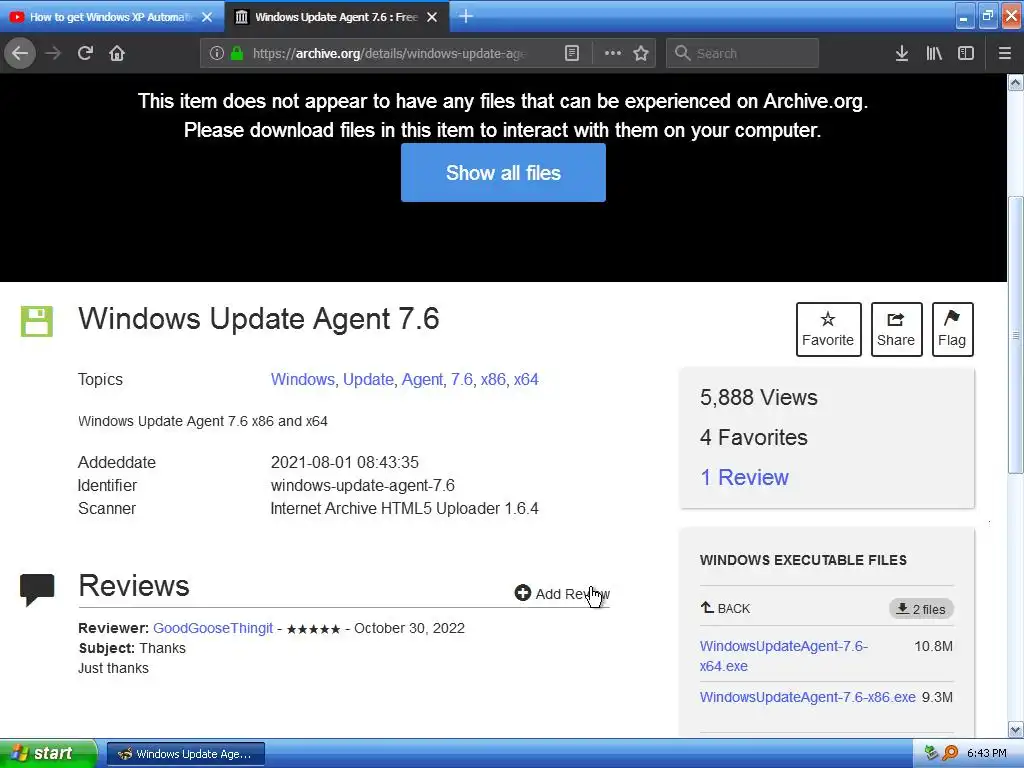This screenshot has width=1024, height=768.
Task: Click the Add Review link
Action: point(562,594)
